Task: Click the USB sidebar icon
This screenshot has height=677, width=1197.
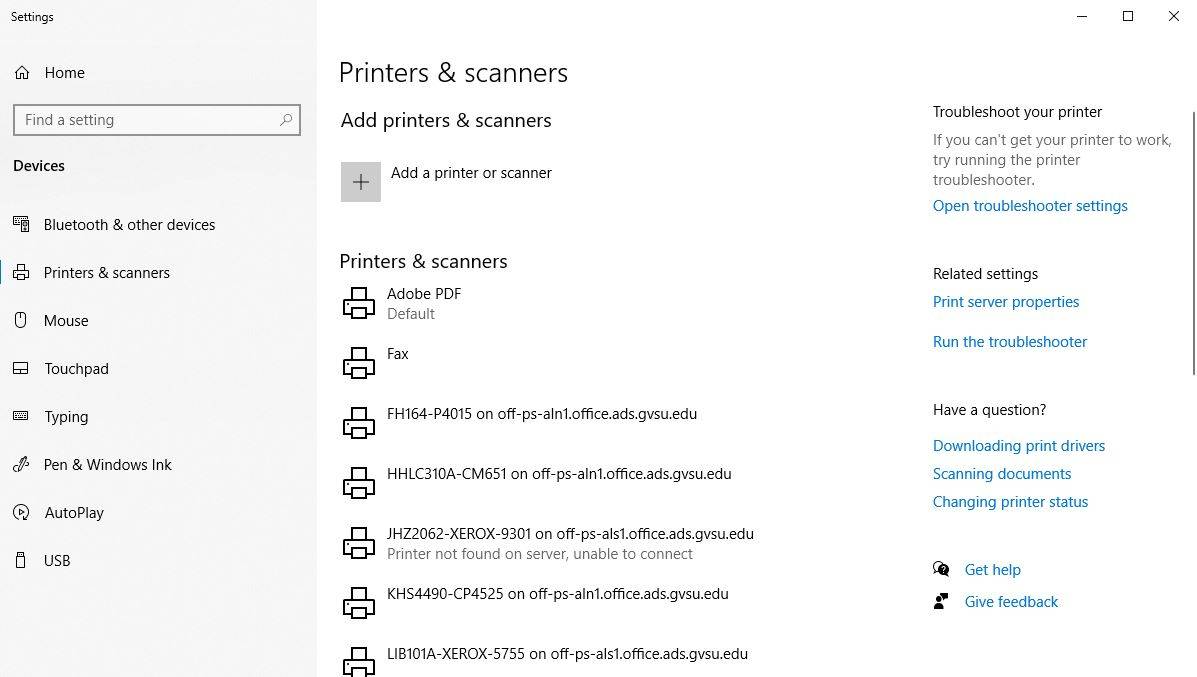Action: click(x=22, y=560)
